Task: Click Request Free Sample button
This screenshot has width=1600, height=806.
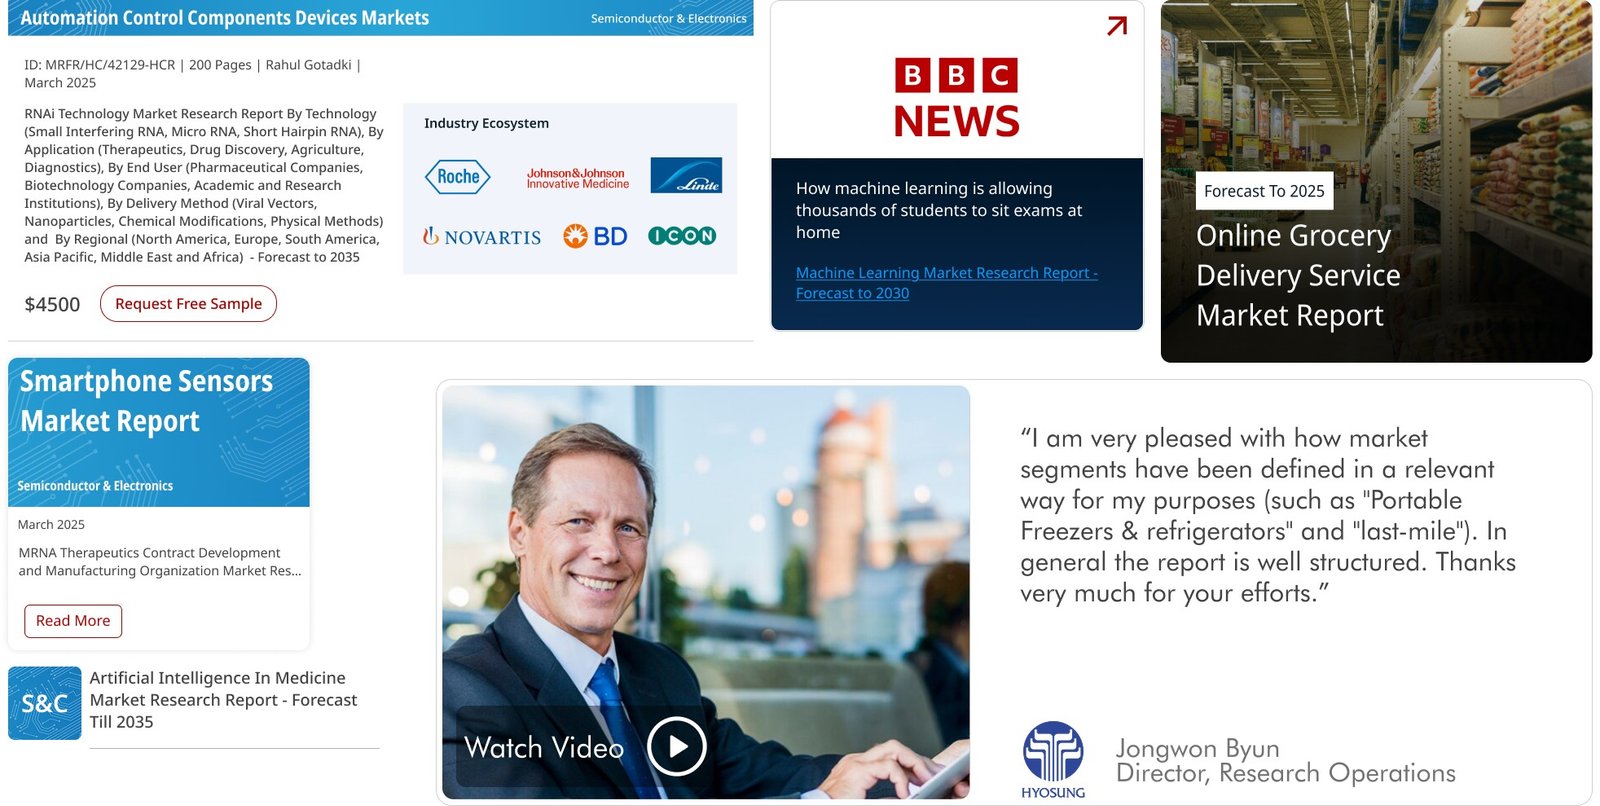Action: [188, 304]
